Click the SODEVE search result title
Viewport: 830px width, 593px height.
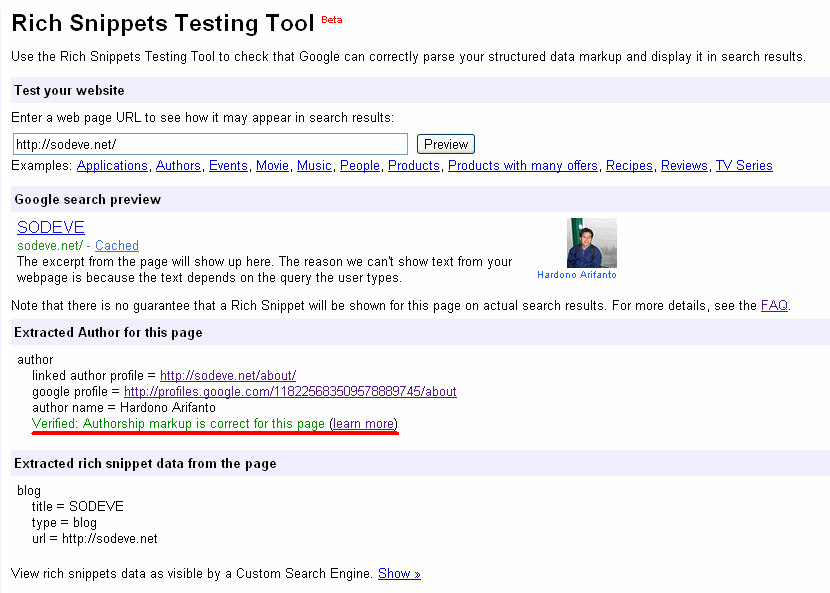point(51,227)
